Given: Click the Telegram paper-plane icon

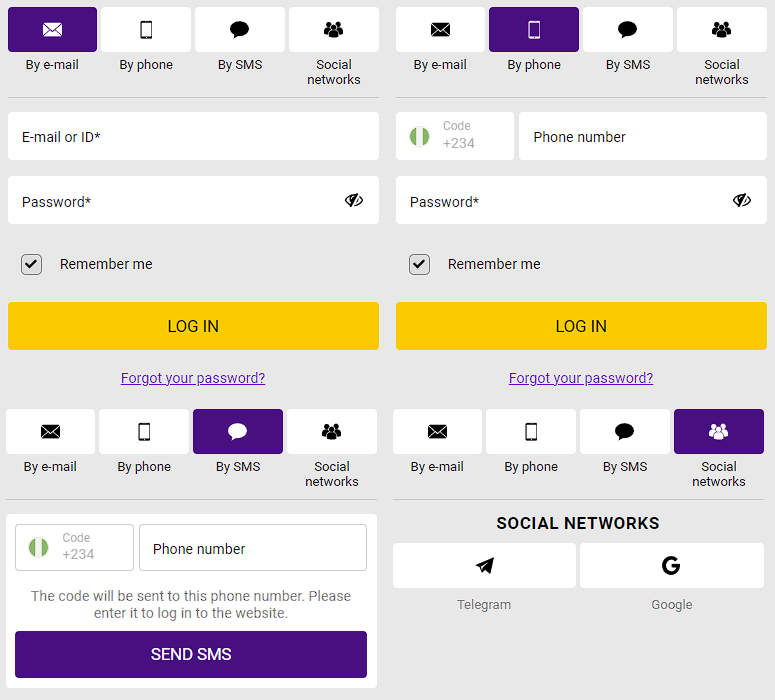Looking at the screenshot, I should (484, 566).
